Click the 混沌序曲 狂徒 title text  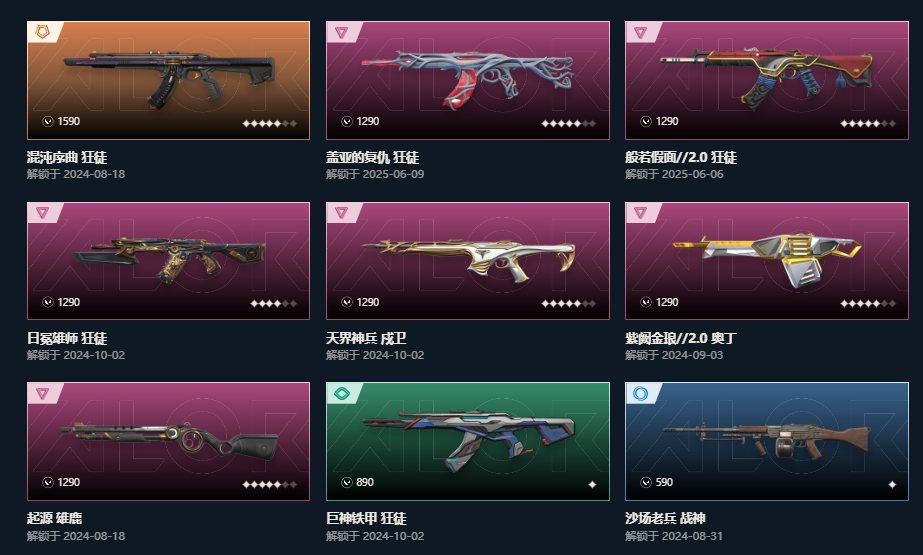(x=67, y=157)
